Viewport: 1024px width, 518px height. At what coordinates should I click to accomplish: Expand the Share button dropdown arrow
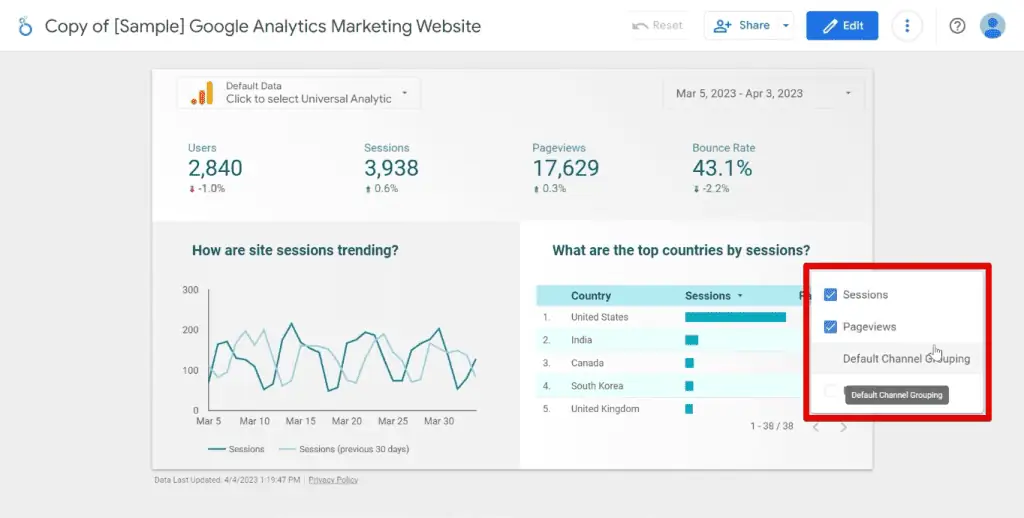pyautogui.click(x=786, y=26)
